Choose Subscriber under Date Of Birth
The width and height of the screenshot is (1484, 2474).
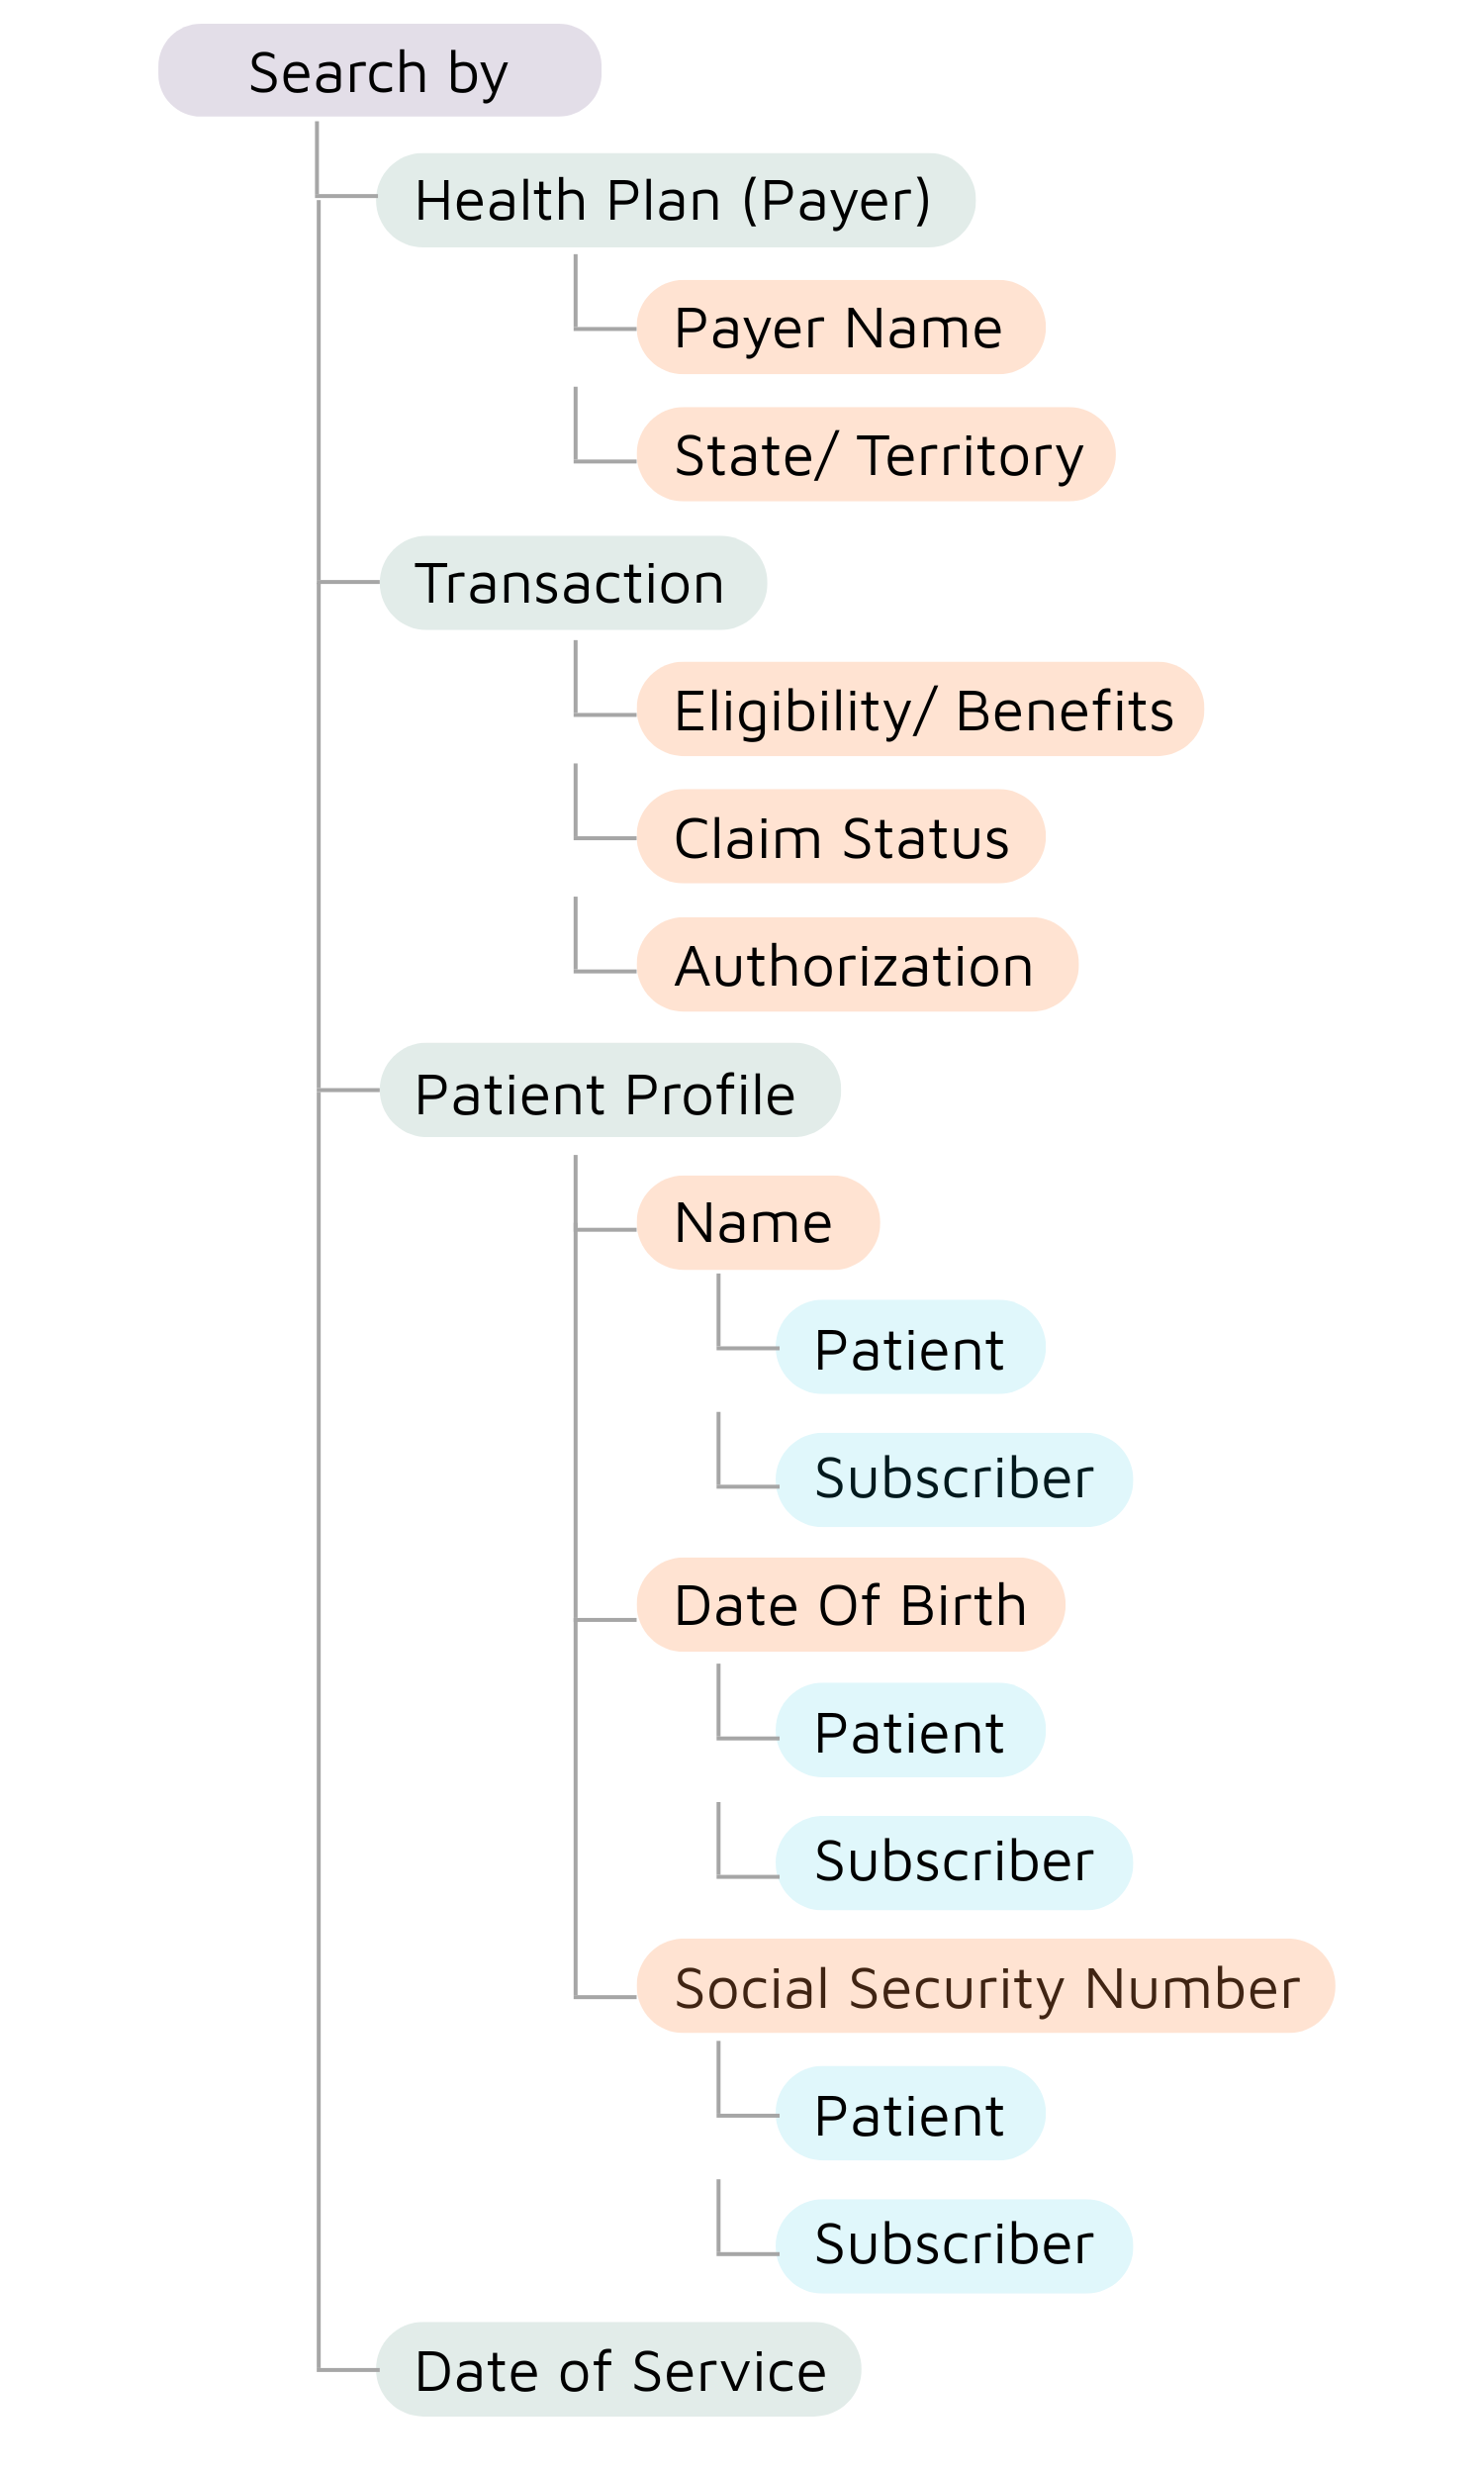point(953,1862)
